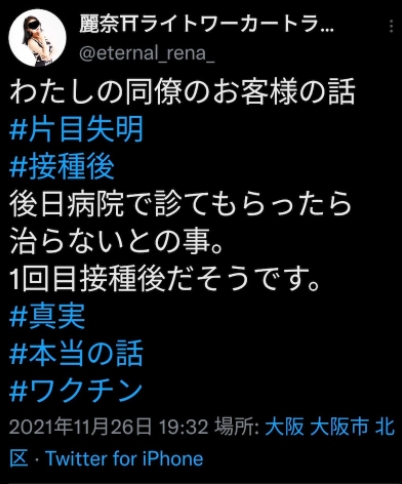This screenshot has height=484, width=402.
Task: Click the line 1回目接種後だそうです。
Action: click(164, 279)
